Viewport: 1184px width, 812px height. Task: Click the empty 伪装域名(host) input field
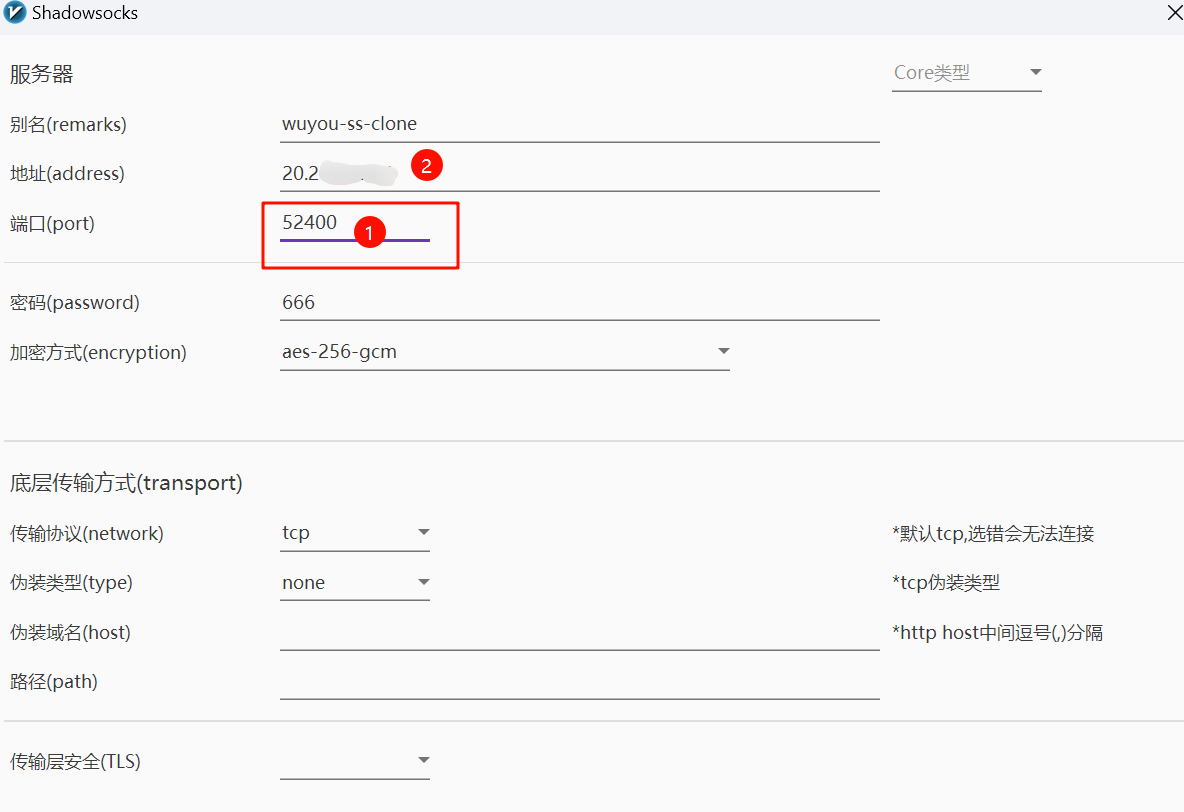[x=580, y=633]
